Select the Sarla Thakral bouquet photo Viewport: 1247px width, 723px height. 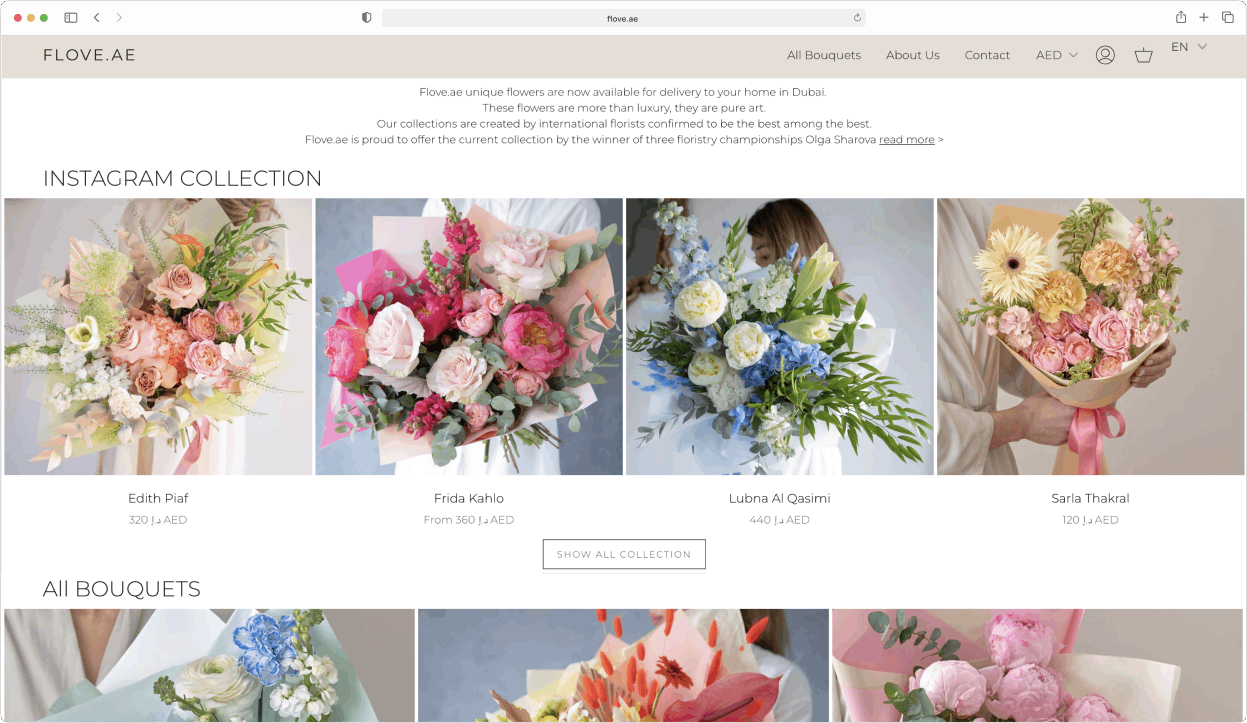[x=1091, y=336]
